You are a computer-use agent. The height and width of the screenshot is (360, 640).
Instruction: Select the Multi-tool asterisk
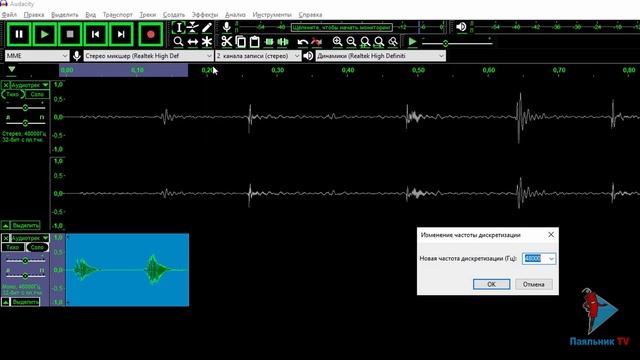207,42
